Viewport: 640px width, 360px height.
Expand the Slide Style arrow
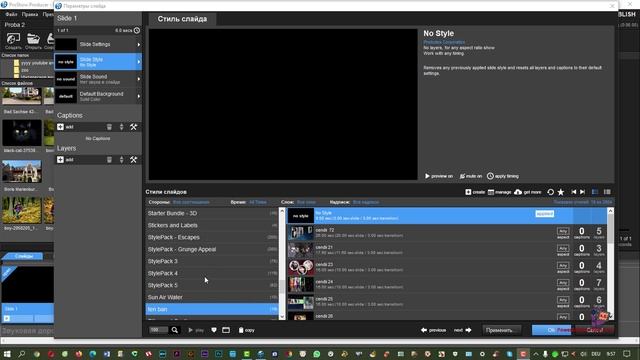(x=139, y=62)
